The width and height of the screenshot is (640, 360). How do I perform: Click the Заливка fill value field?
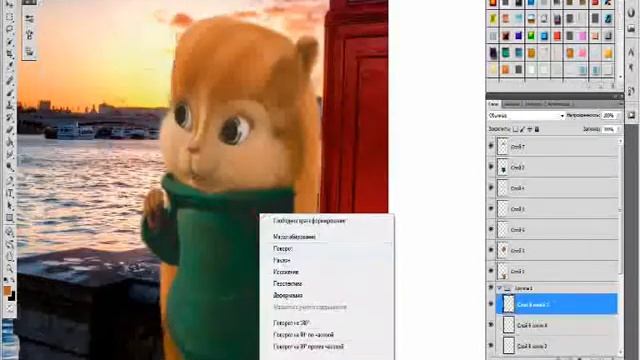click(x=609, y=129)
